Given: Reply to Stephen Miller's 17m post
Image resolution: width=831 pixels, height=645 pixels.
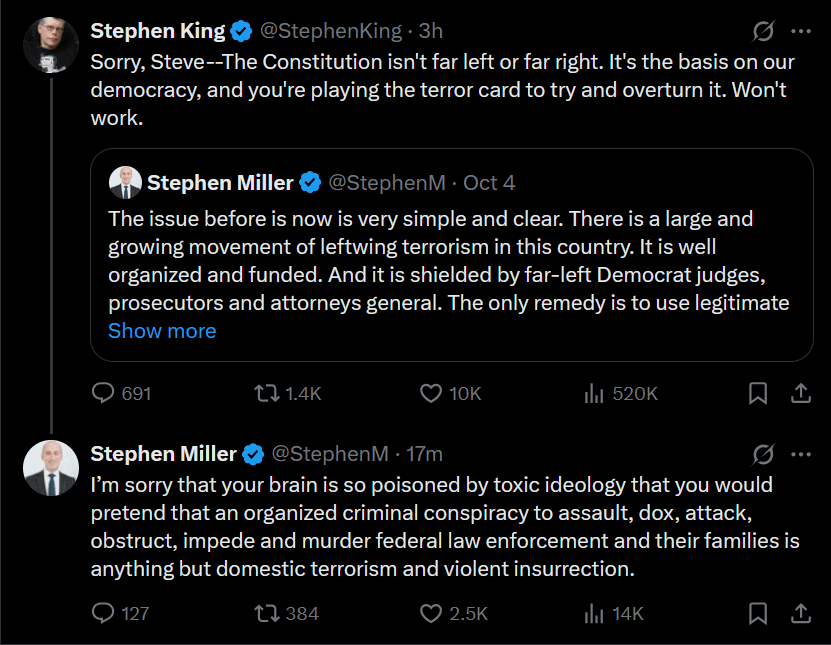Looking at the screenshot, I should click(x=104, y=613).
